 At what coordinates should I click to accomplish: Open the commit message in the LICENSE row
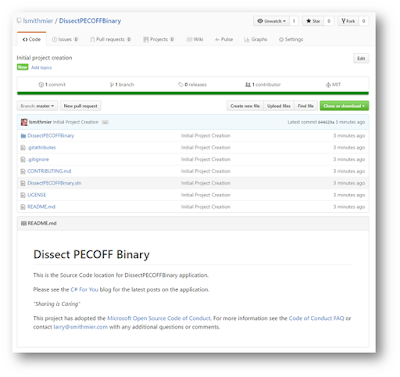point(206,195)
